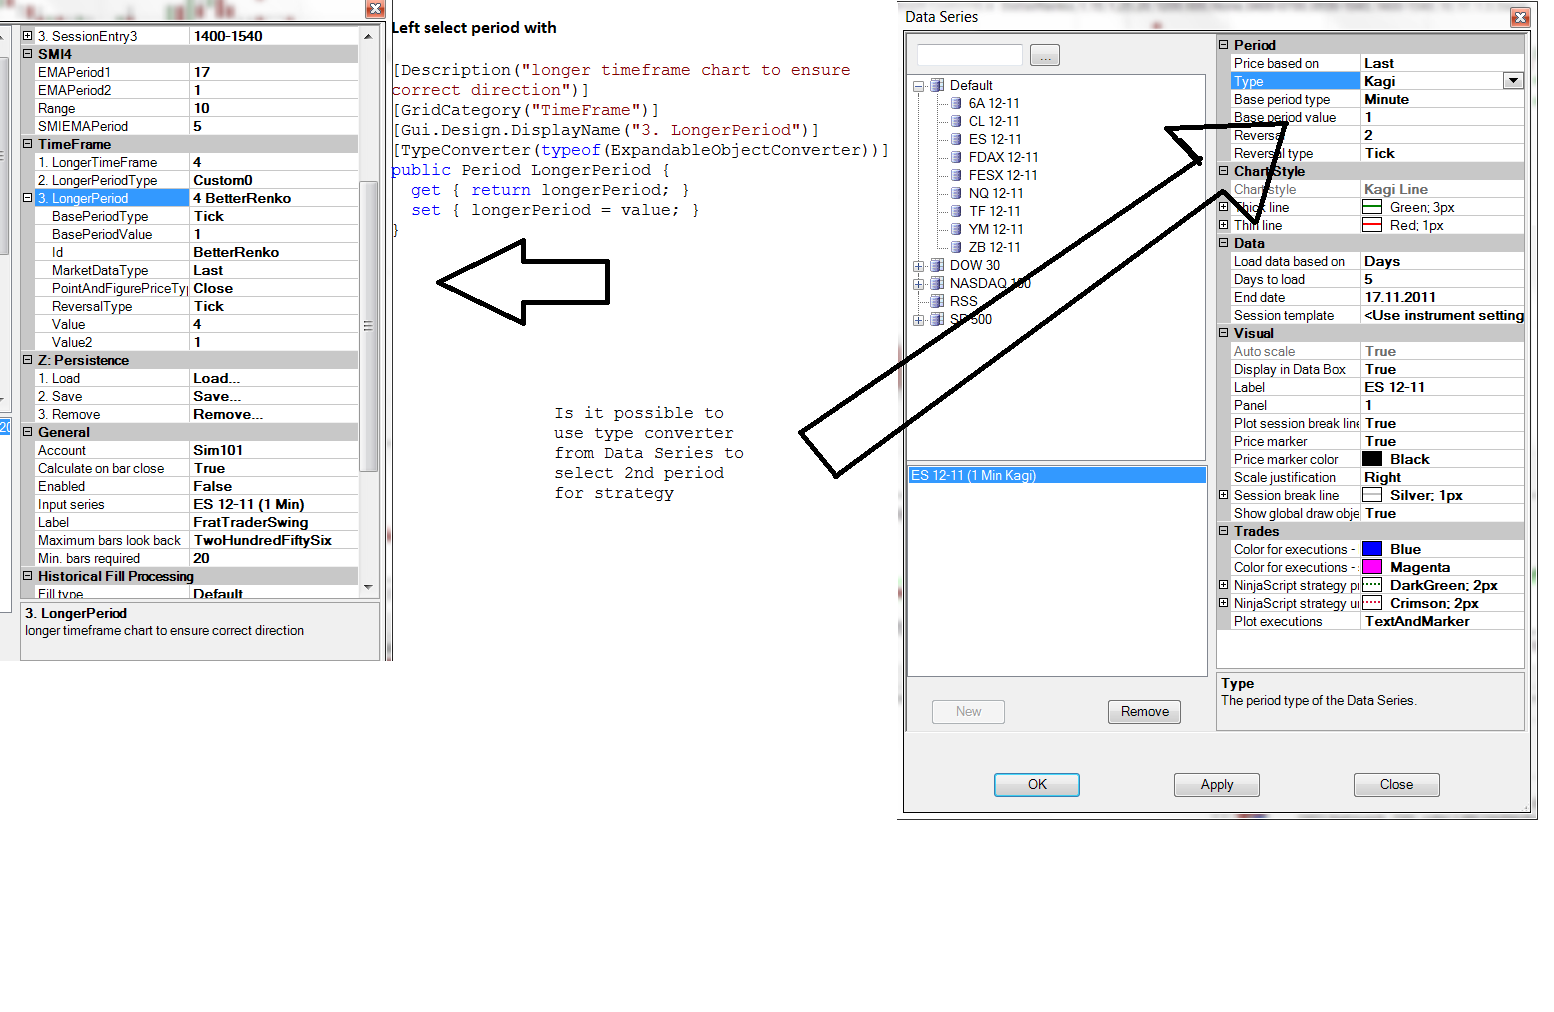Click the Plot executions value TextAndMarker
This screenshot has width=1554, height=1012.
[x=1442, y=621]
